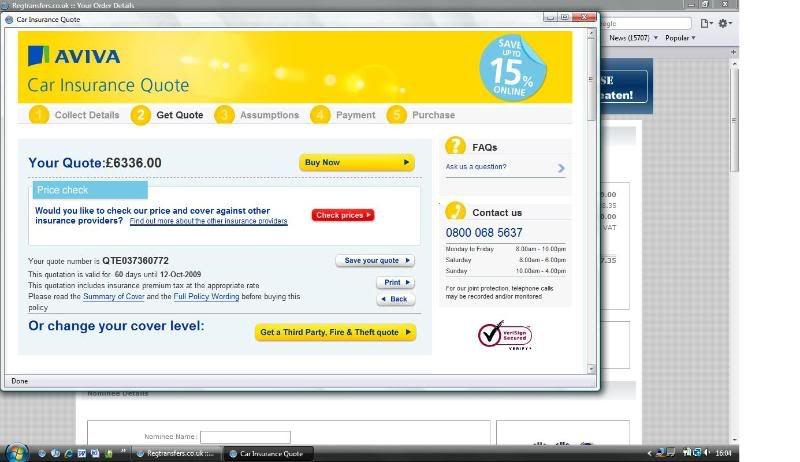Image resolution: width=800 pixels, height=462 pixels.
Task: Click the quote number QTE037360772
Action: point(135,261)
